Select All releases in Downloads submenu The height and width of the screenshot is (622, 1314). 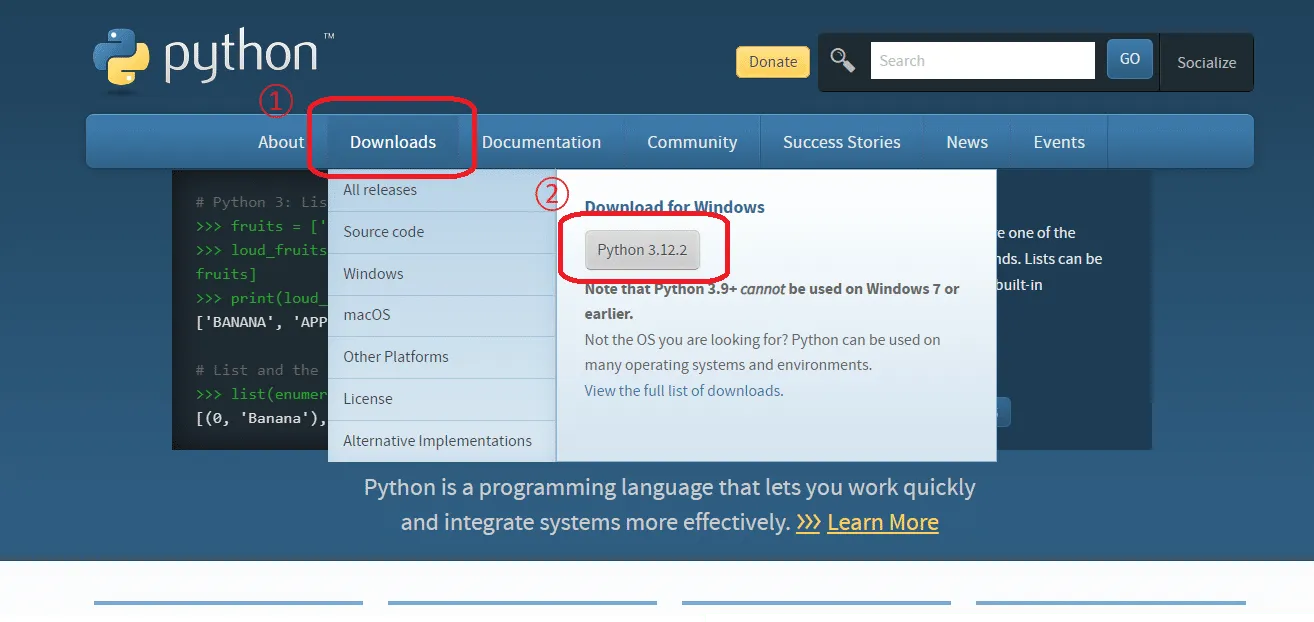pos(442,190)
